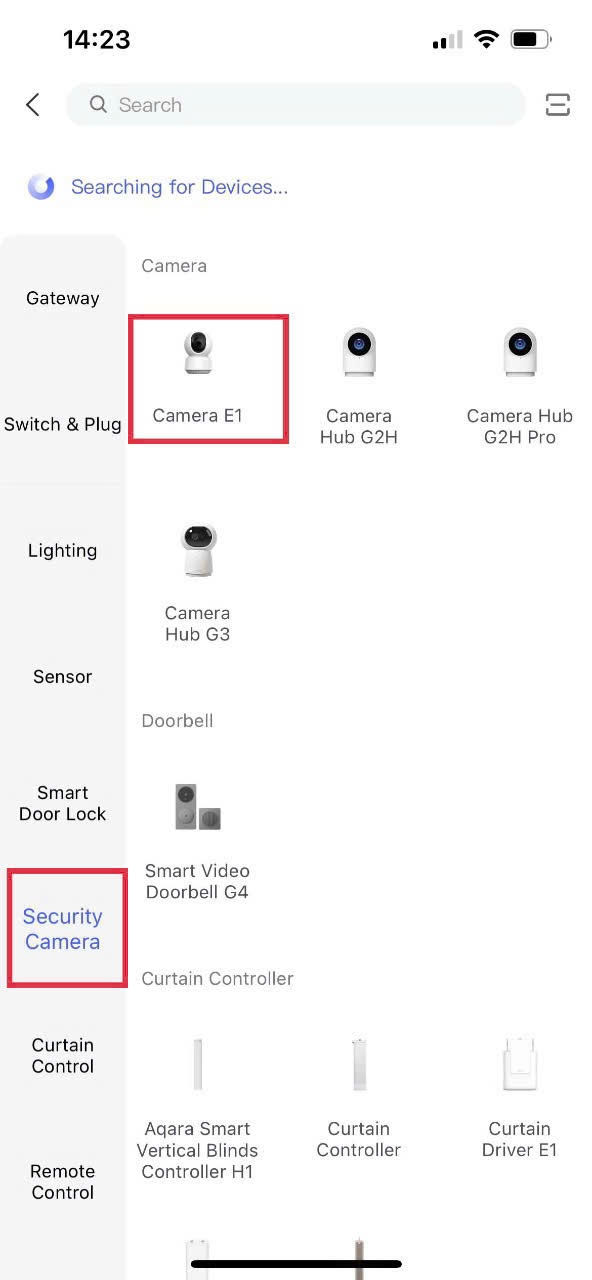
Task: Tap the search magnifier icon
Action: point(97,104)
